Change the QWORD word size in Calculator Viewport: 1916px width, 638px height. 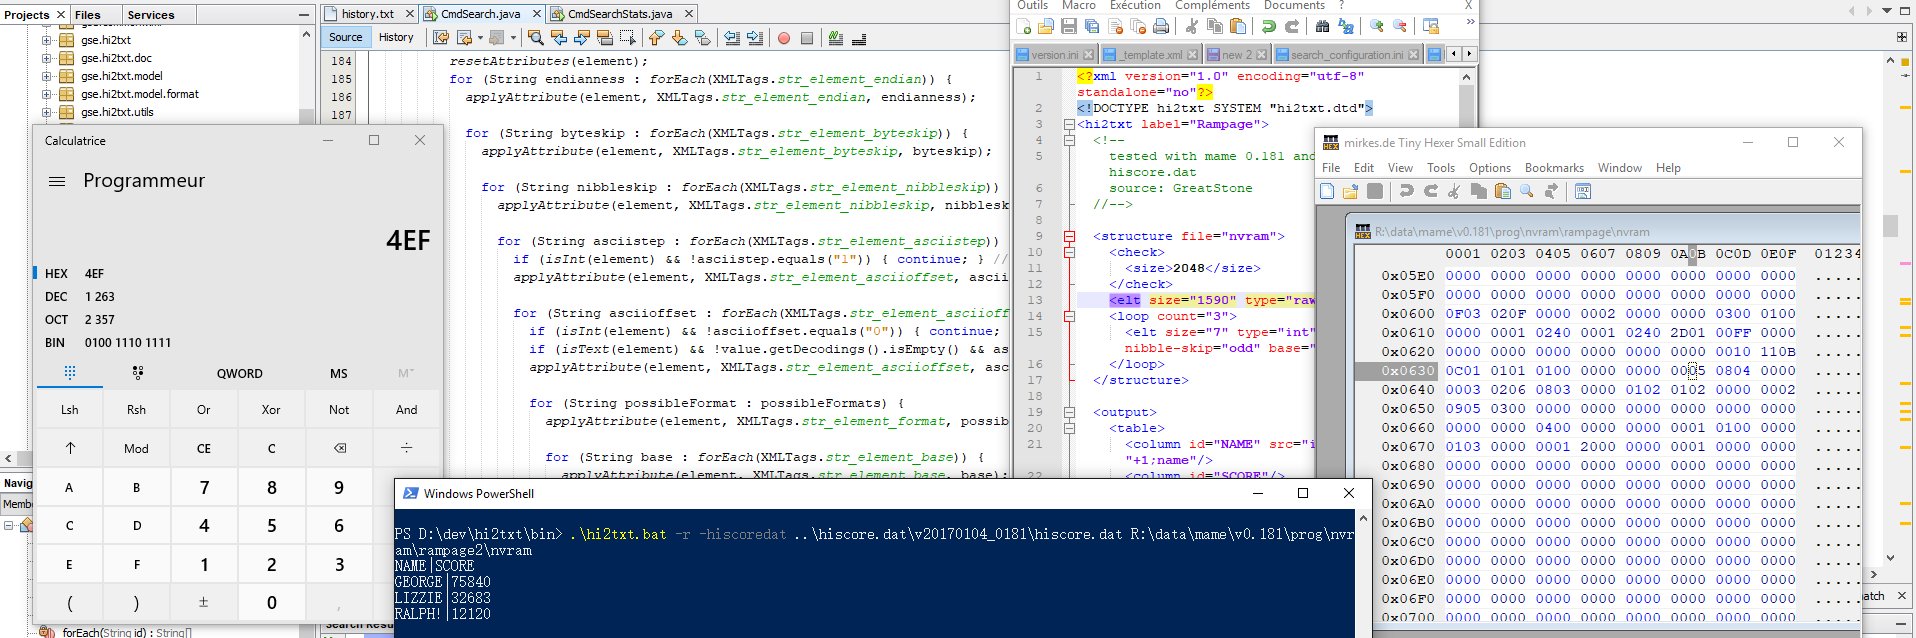click(239, 373)
